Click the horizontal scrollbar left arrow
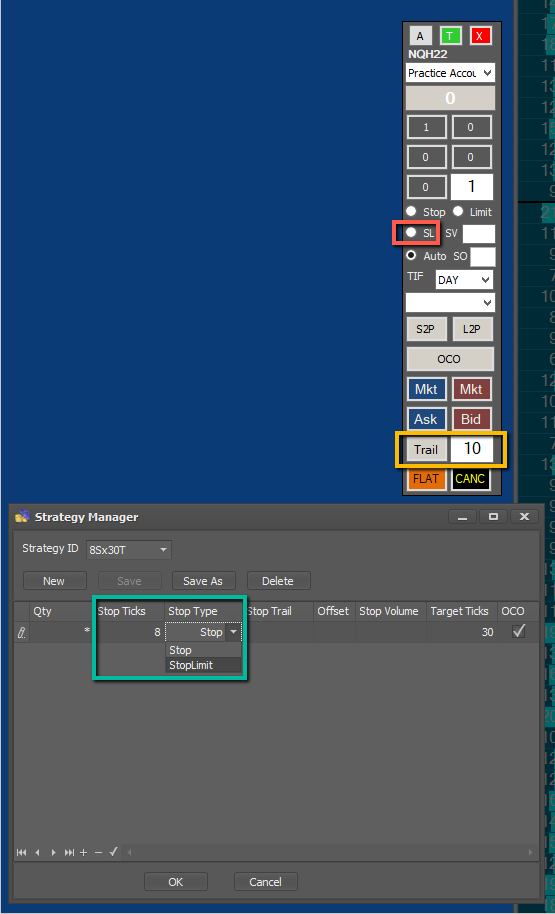 click(x=129, y=852)
